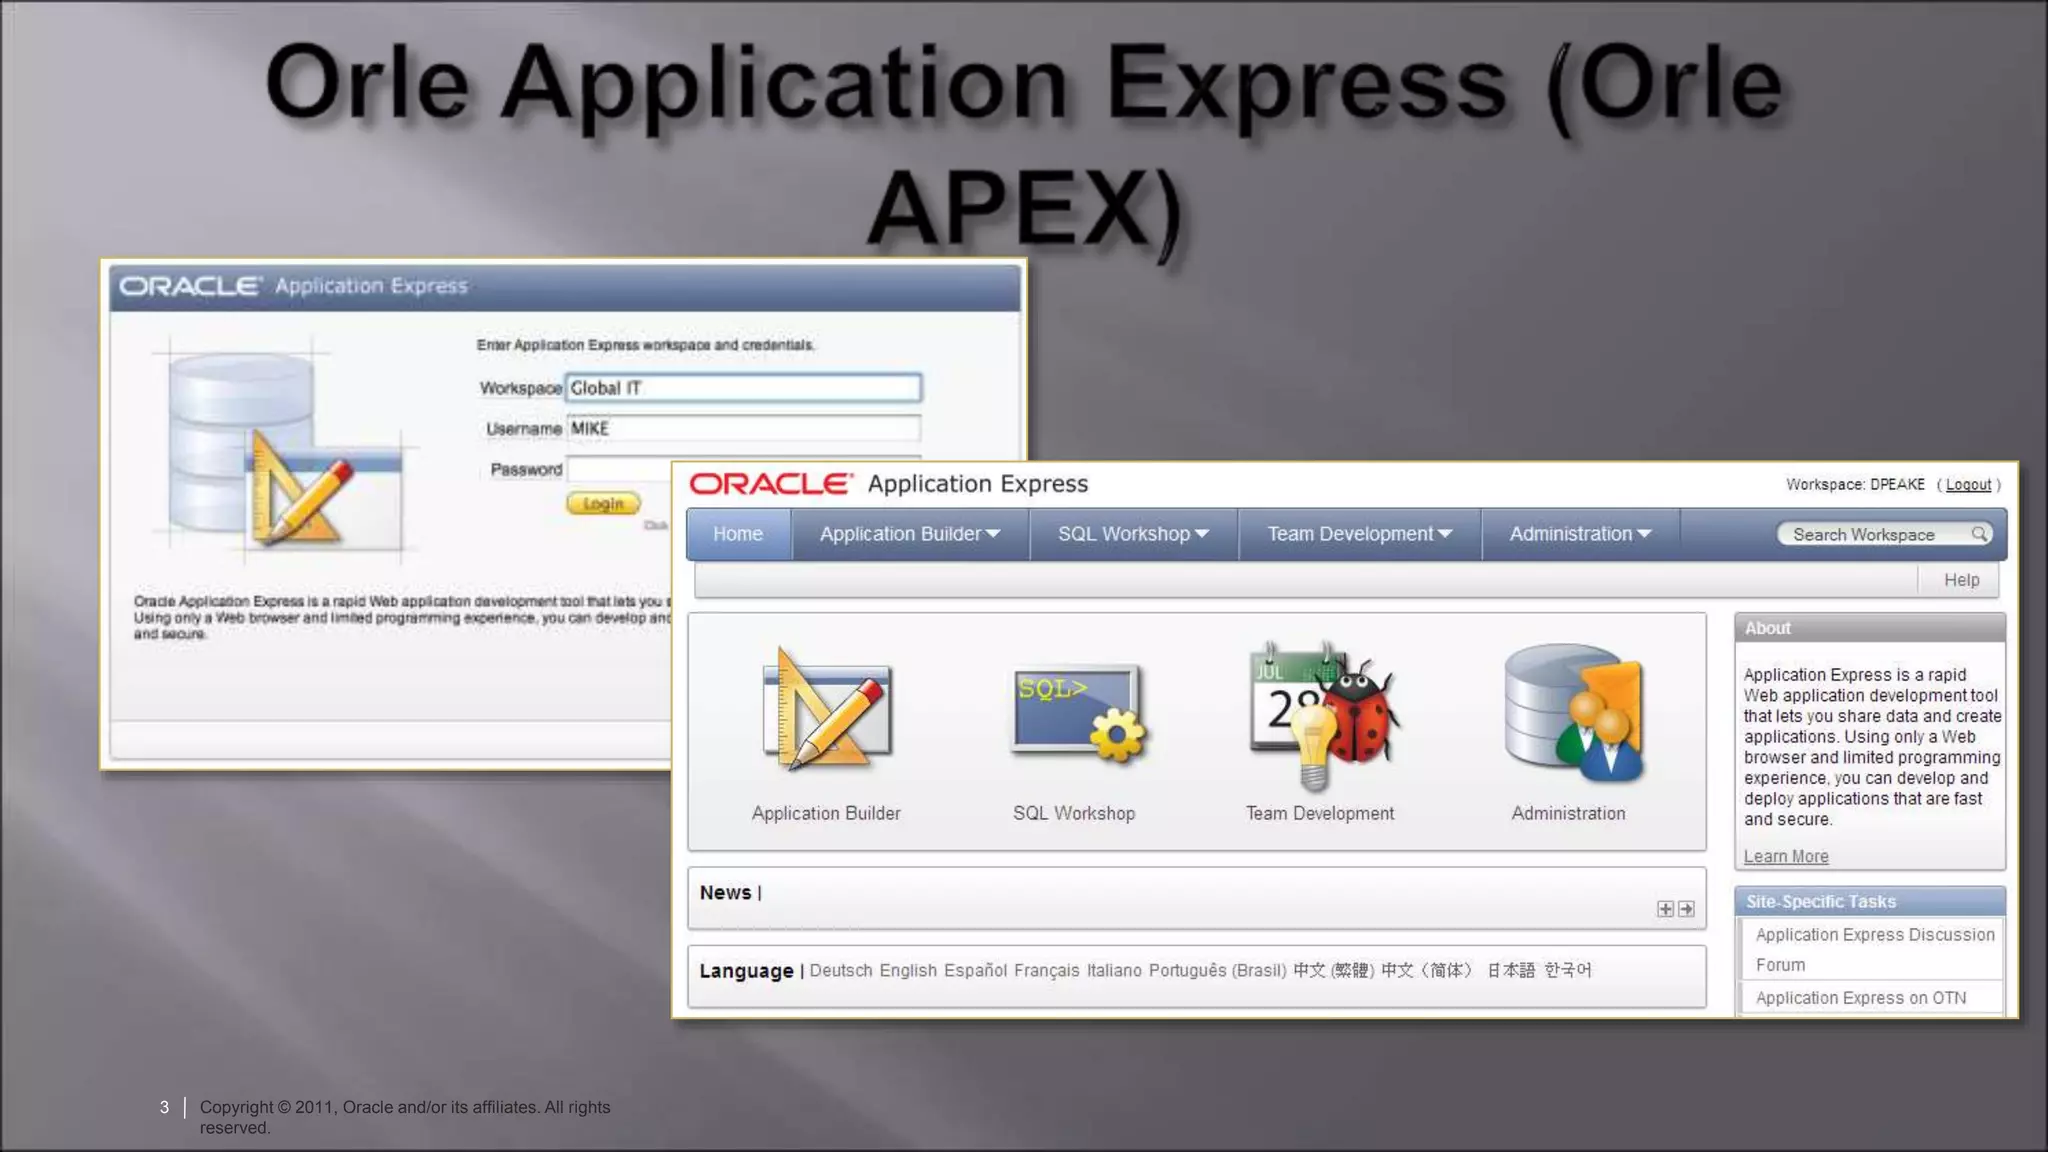Open the Administration menu tab
Screen dimensions: 2048x1152
click(x=1580, y=534)
